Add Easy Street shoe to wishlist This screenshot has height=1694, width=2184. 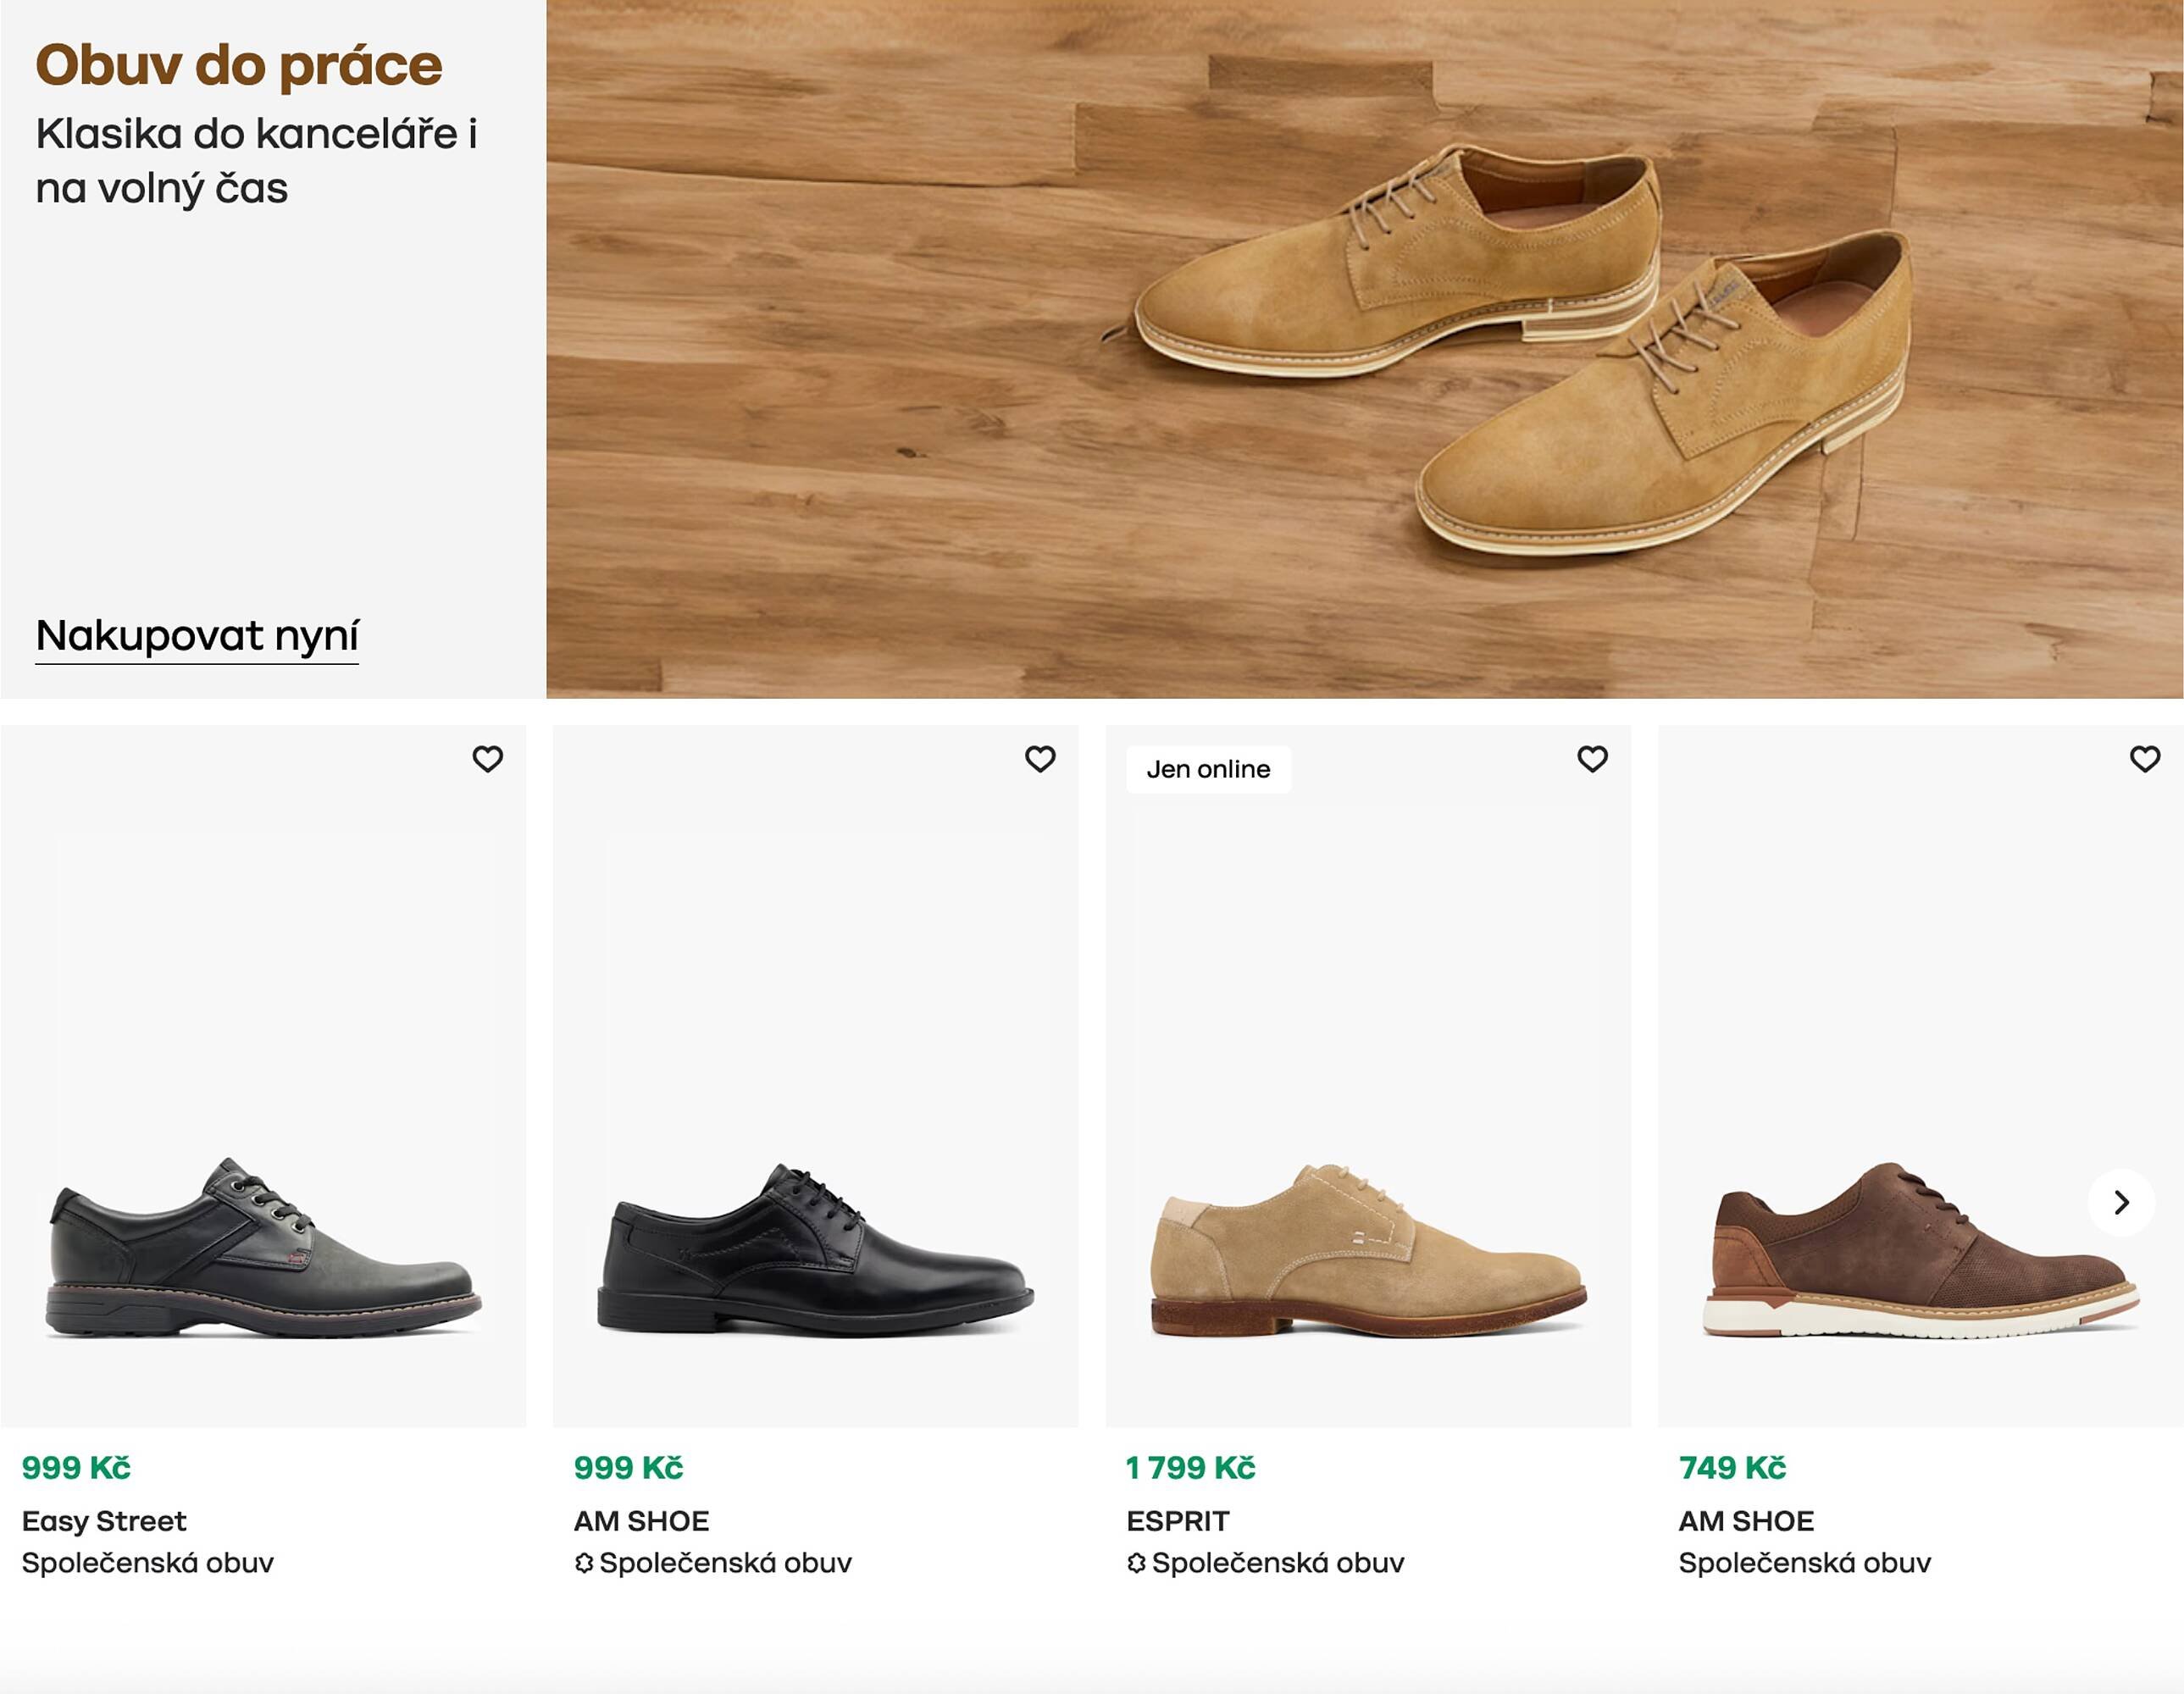click(x=487, y=759)
